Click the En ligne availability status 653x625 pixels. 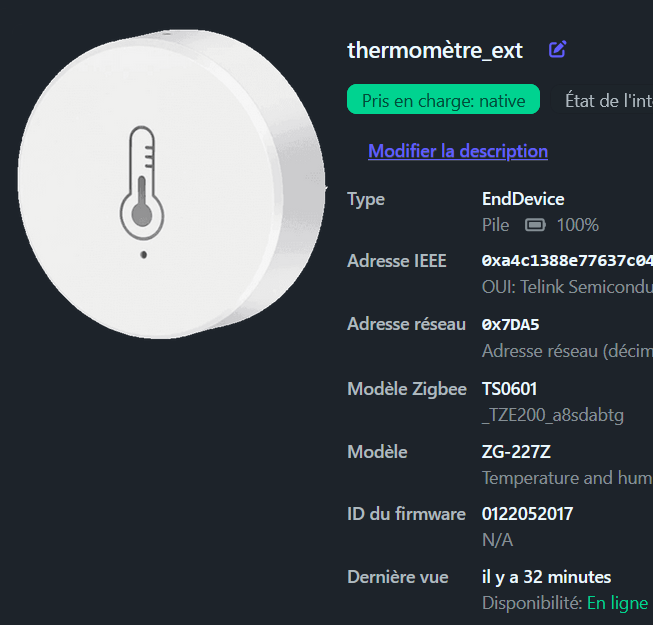[x=617, y=603]
